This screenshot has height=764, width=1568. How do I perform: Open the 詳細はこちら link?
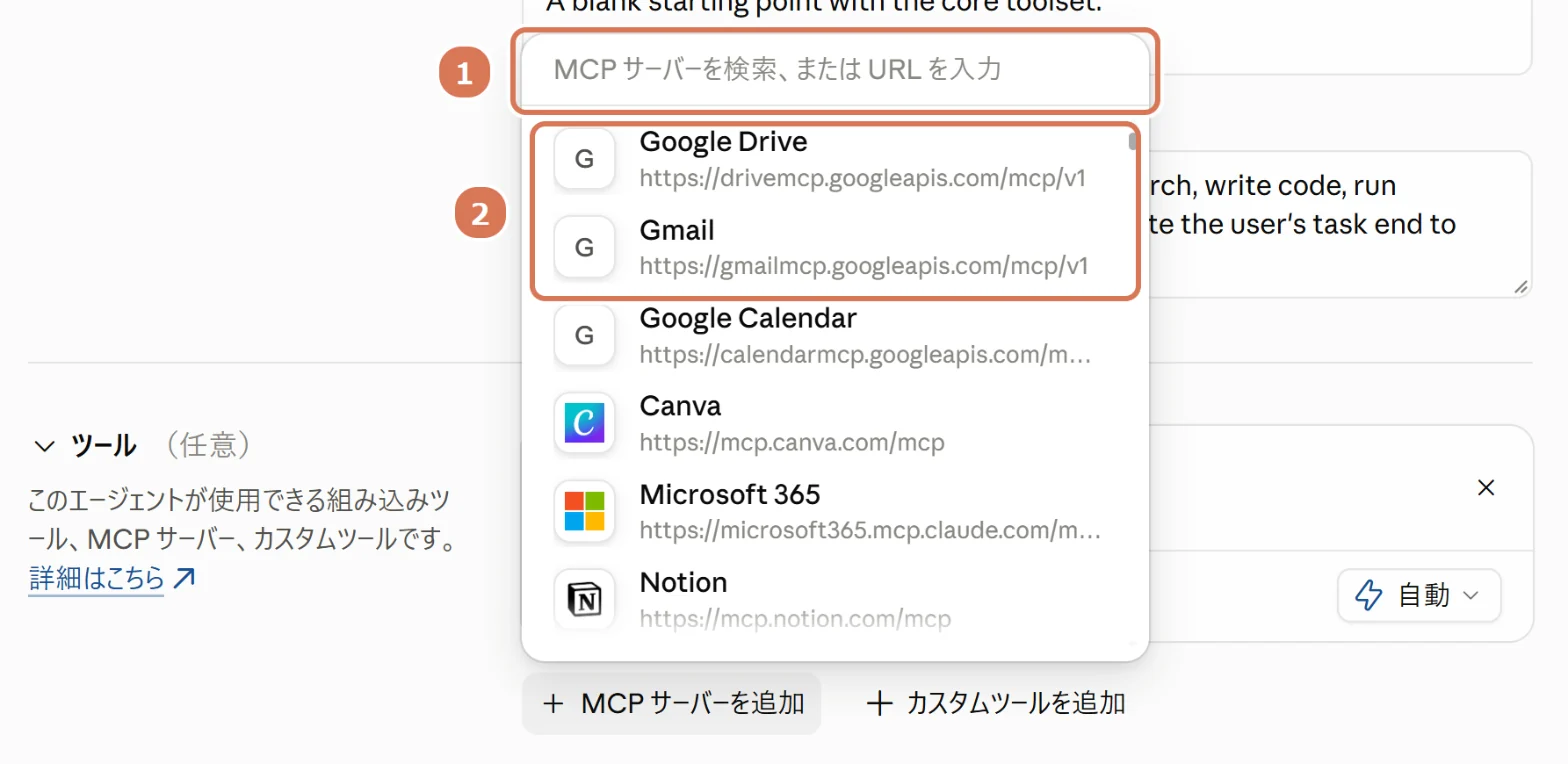point(96,578)
